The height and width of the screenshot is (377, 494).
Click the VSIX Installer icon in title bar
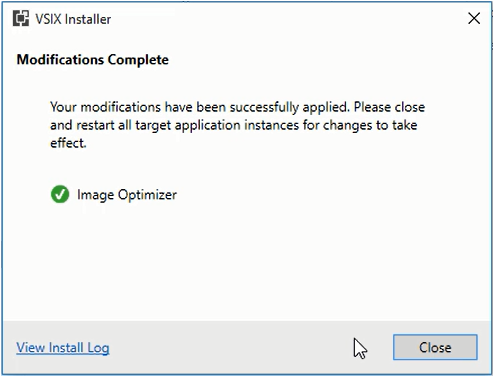click(21, 18)
